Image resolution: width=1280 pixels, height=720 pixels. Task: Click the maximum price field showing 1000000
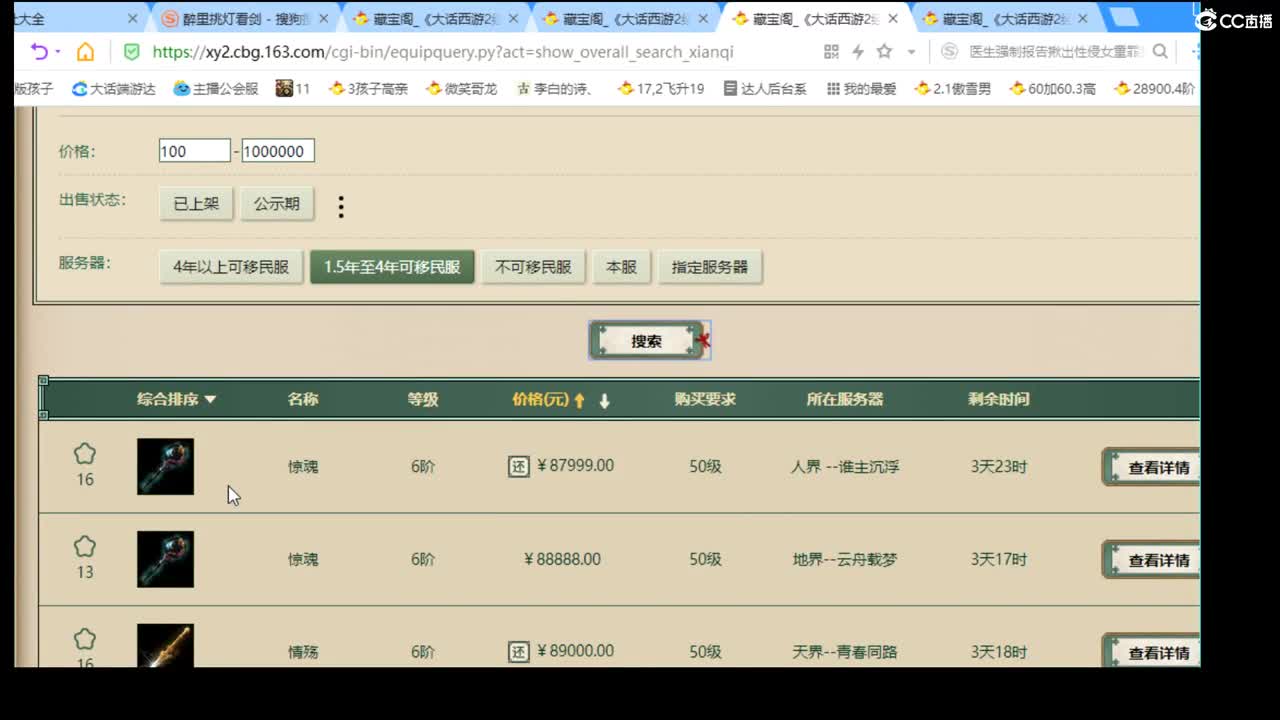pyautogui.click(x=278, y=151)
